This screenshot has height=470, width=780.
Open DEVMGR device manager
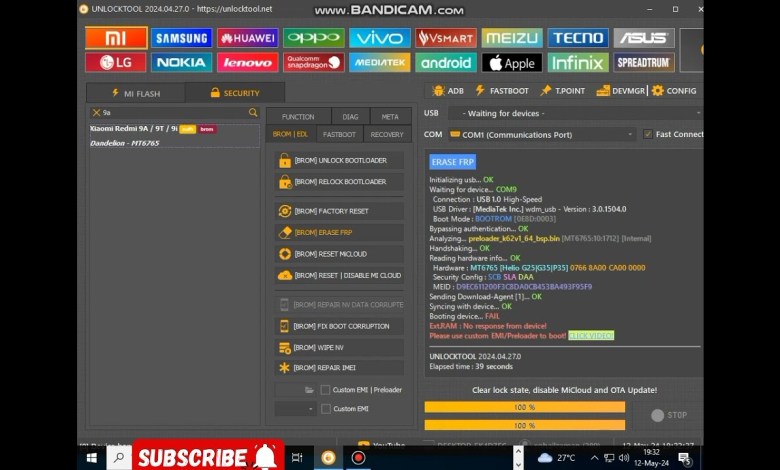click(x=620, y=91)
